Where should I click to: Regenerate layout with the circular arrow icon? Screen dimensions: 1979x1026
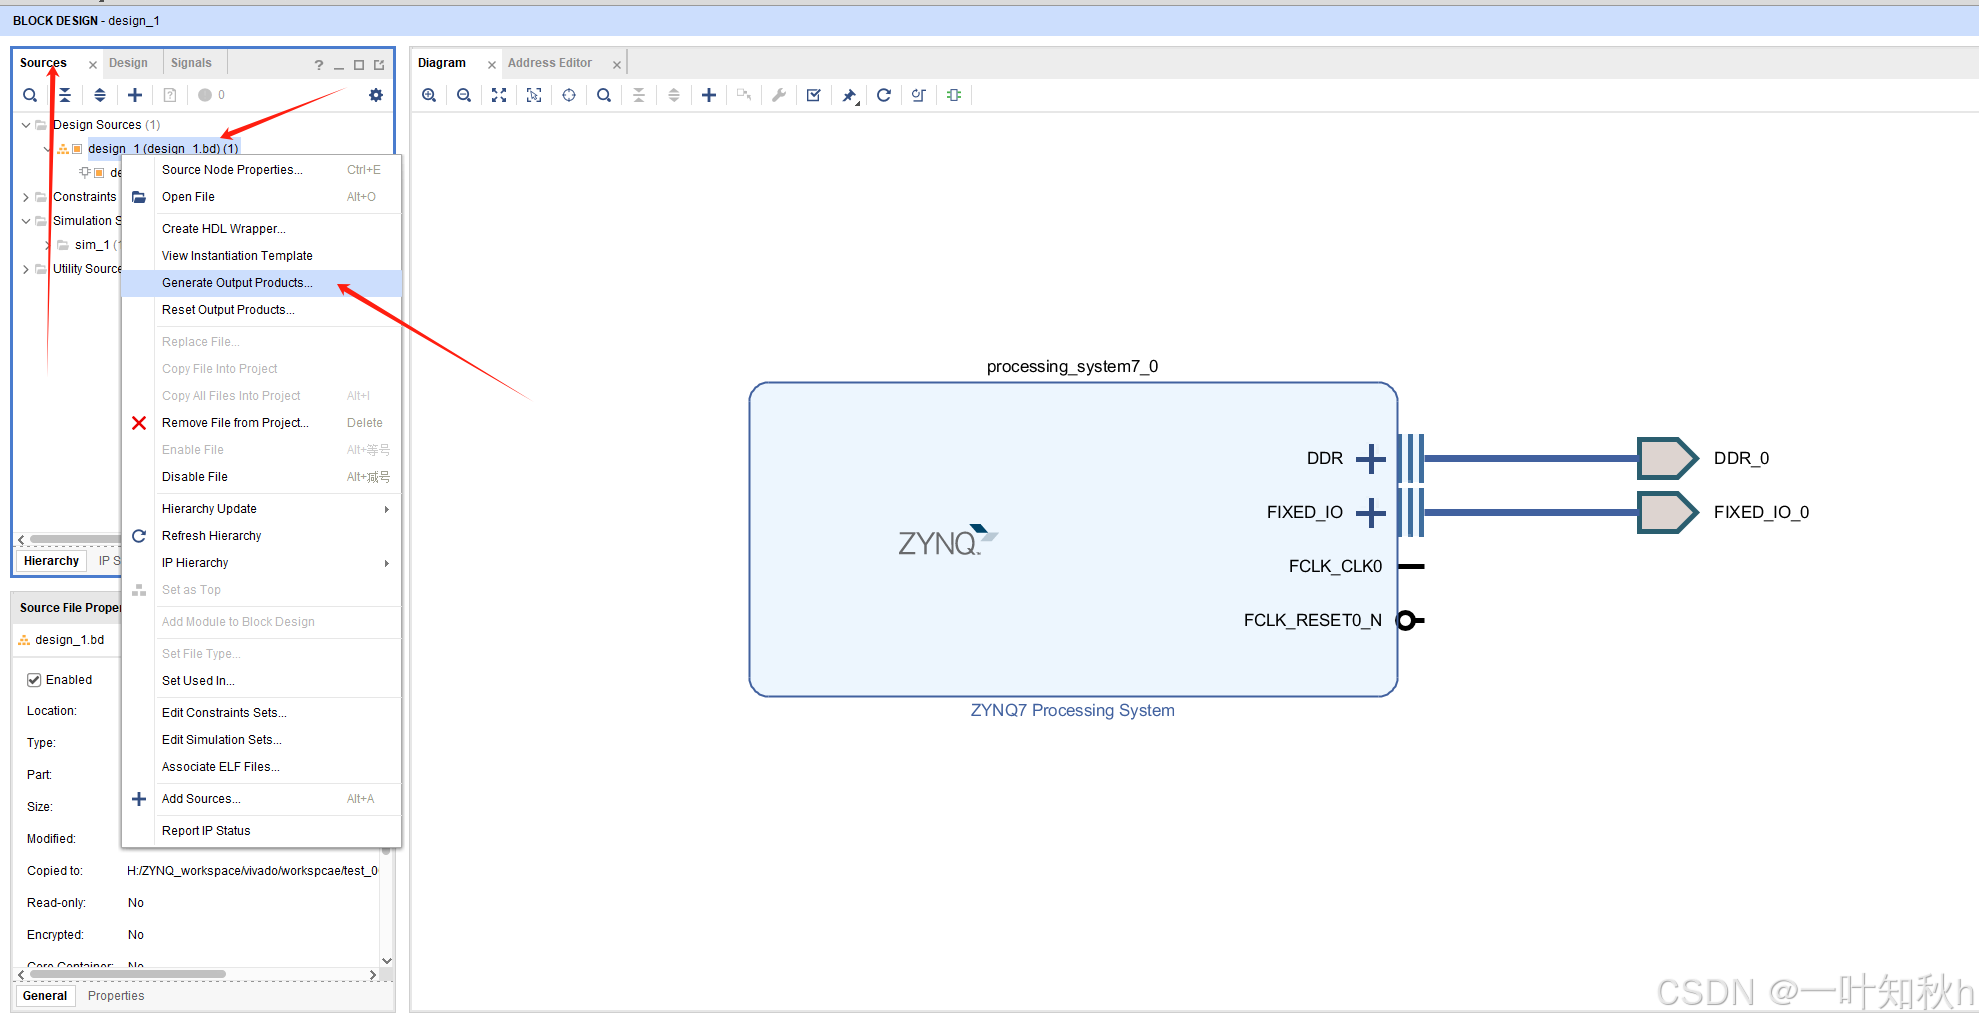tap(884, 95)
